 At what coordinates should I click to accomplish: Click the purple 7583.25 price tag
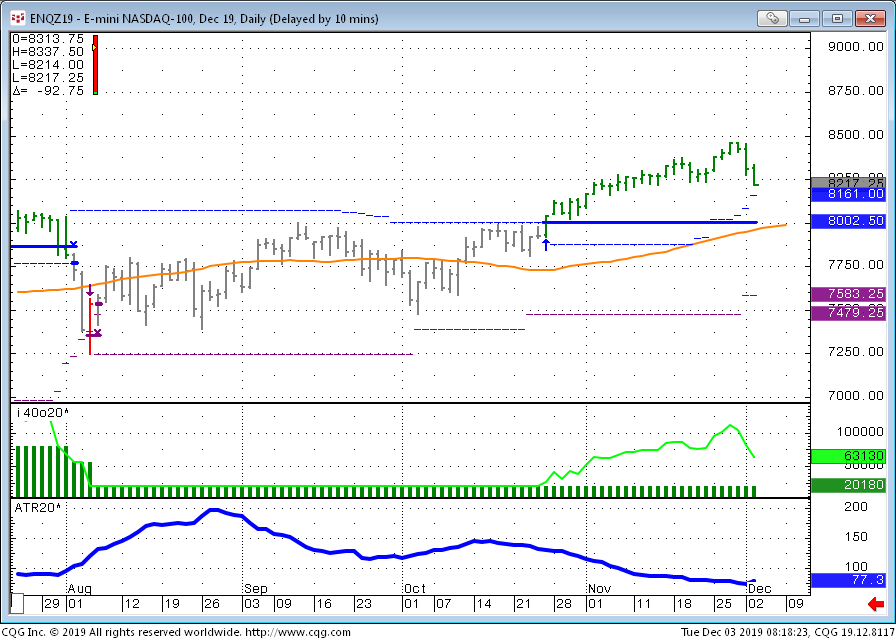[x=848, y=294]
